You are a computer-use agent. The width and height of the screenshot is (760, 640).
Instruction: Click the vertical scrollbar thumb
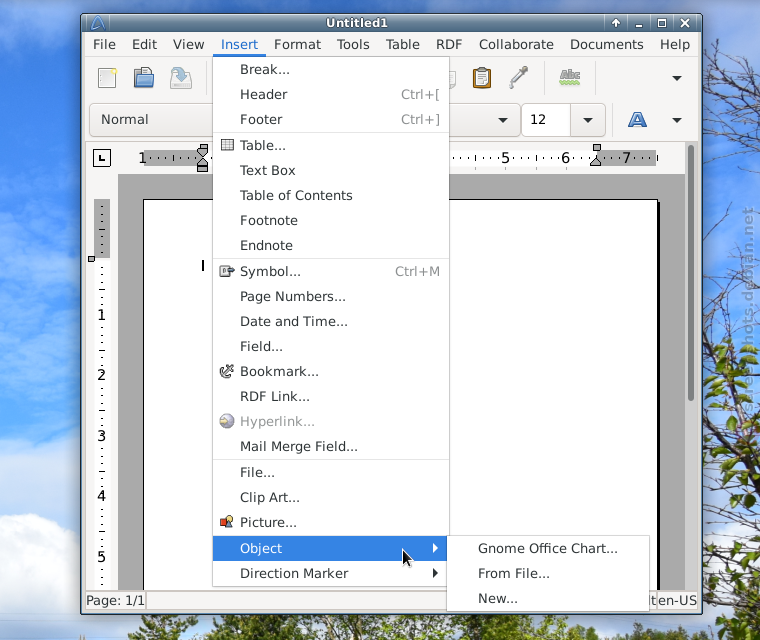point(691,273)
